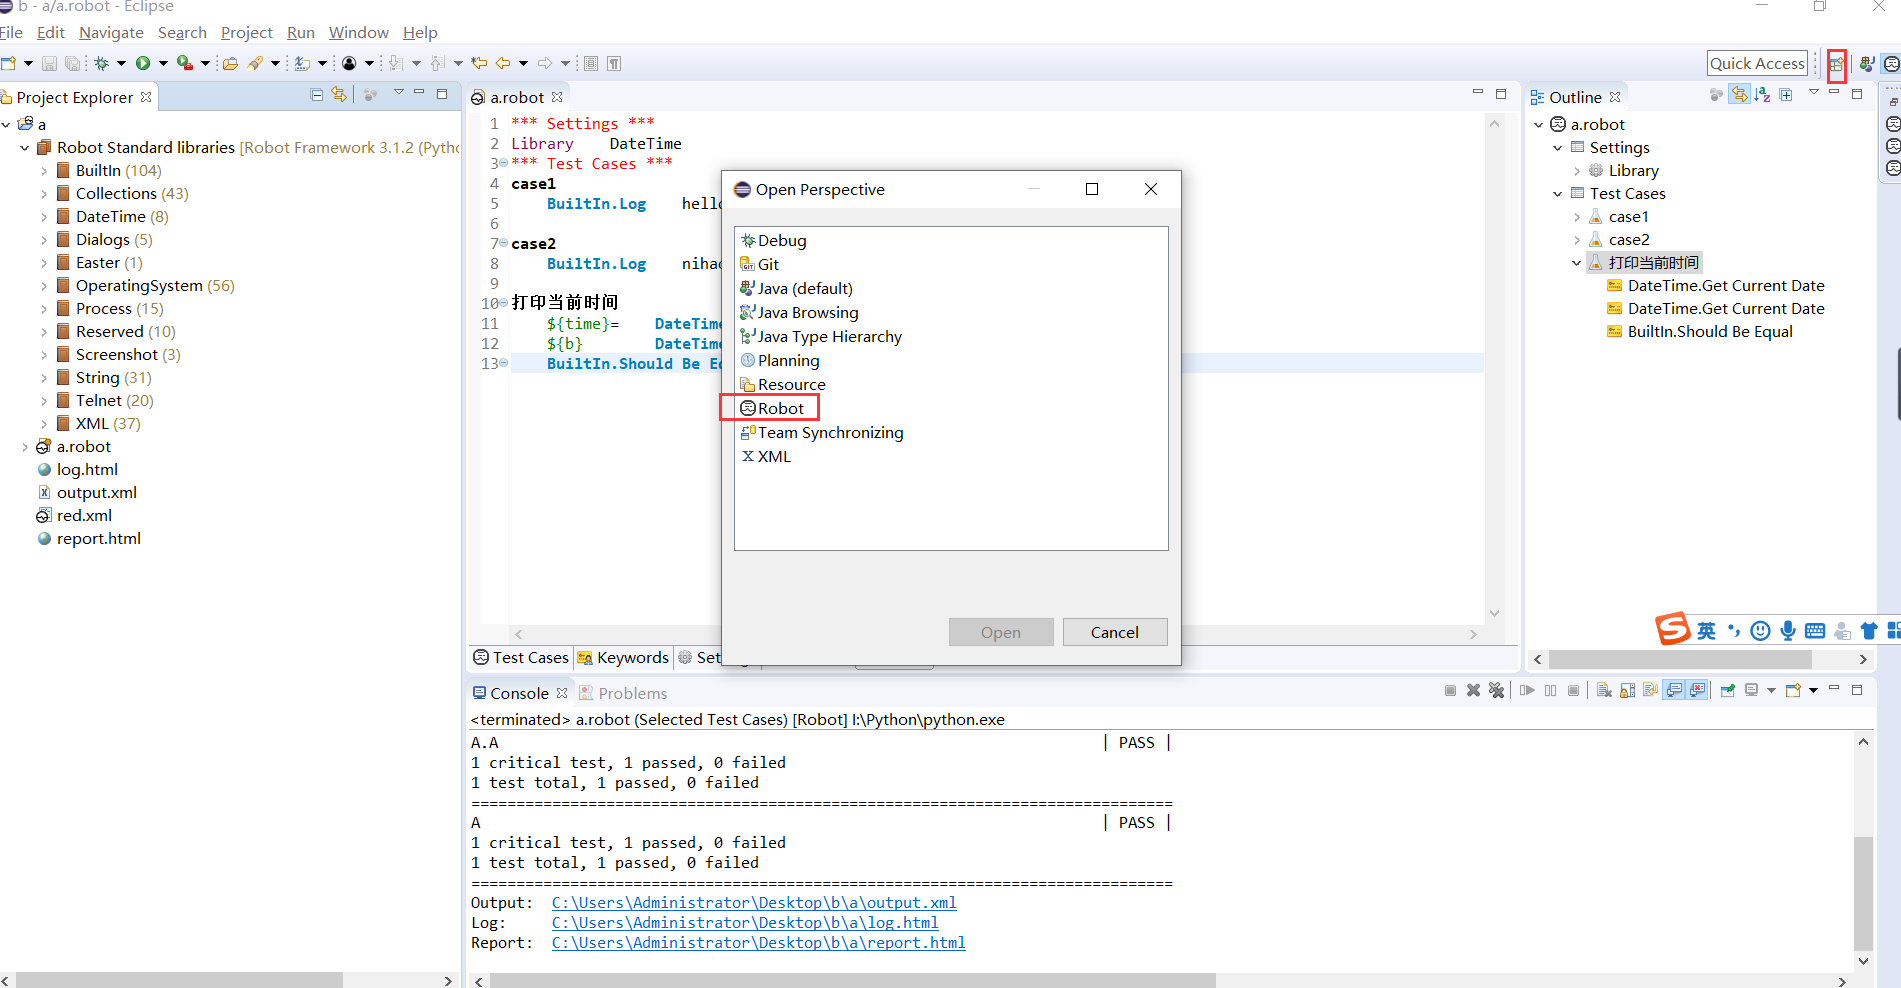Open Debug button dropdown arrow

pos(121,63)
